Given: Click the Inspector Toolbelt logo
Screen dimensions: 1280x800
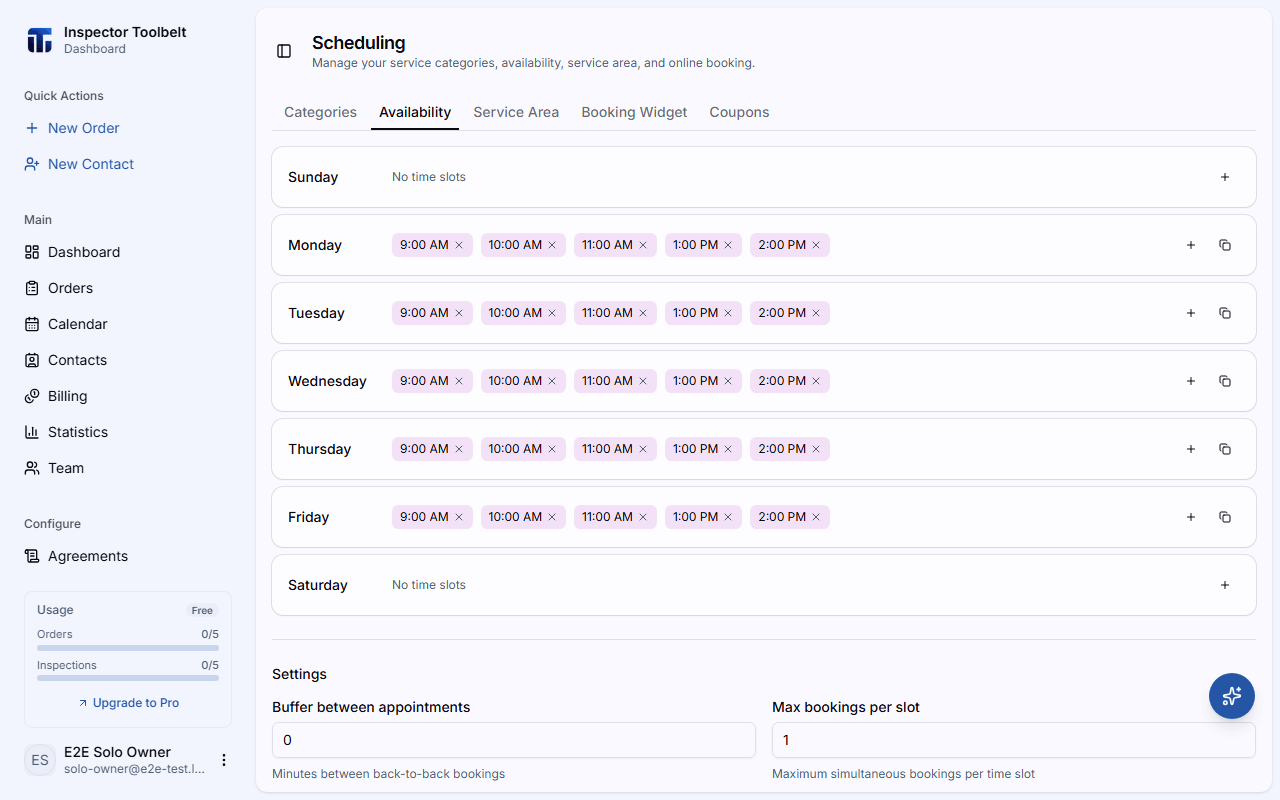Looking at the screenshot, I should [39, 40].
